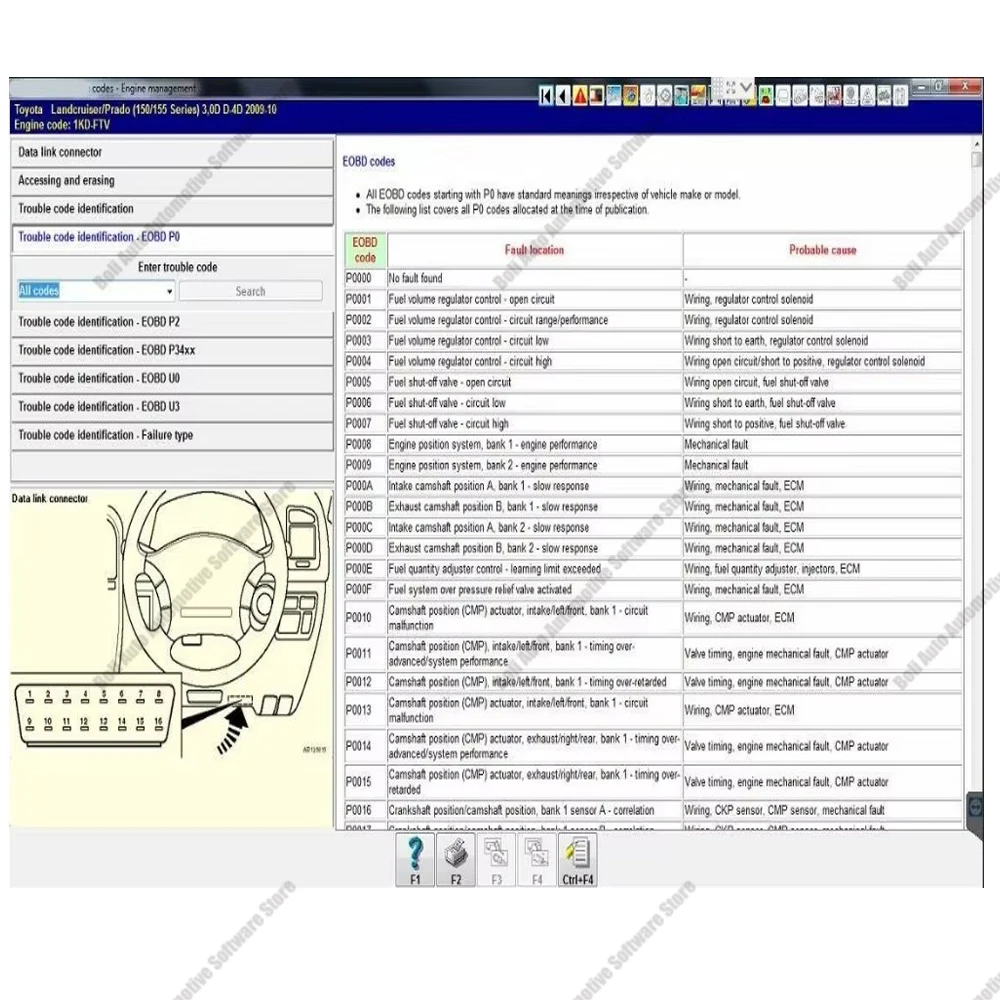Screen dimensions: 1000x1000
Task: Click the downward chevron in the floating overlay
Action: [x=746, y=87]
